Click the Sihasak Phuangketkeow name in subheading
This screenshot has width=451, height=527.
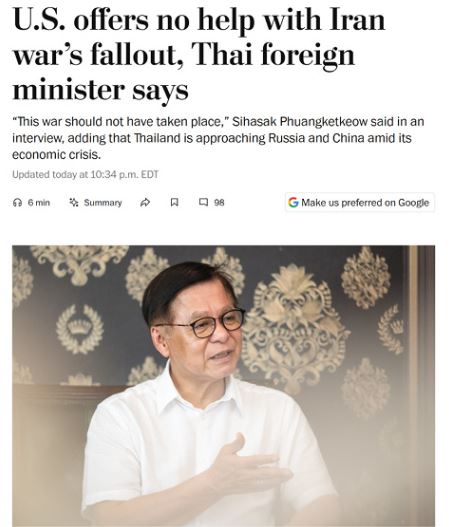(300, 121)
